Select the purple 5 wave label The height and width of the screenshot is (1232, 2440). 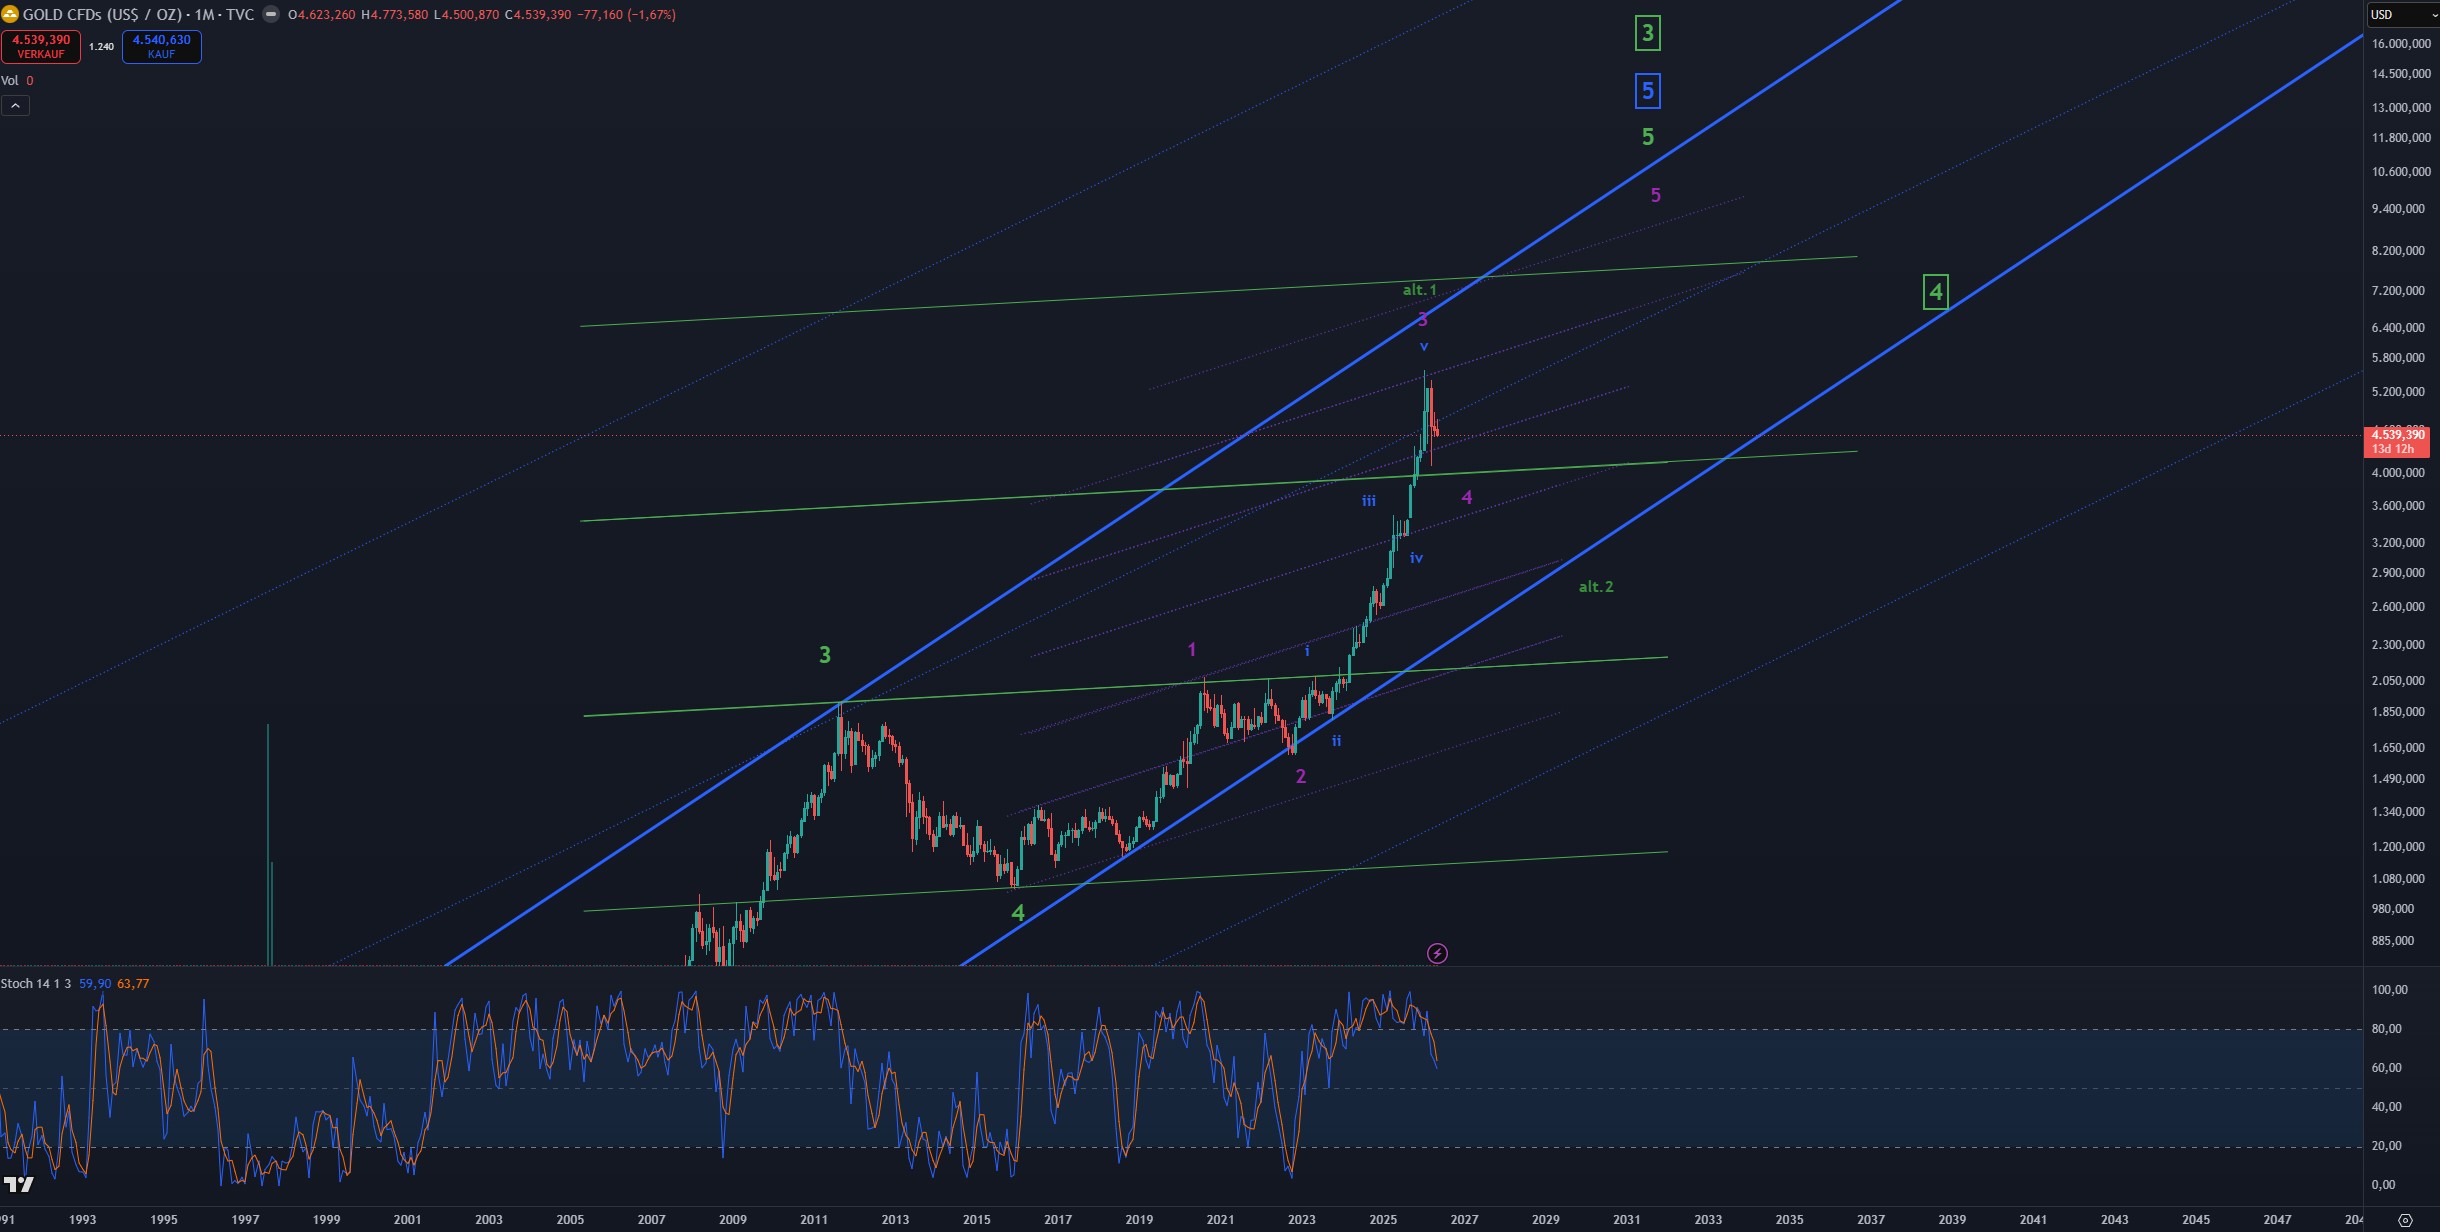click(1656, 196)
